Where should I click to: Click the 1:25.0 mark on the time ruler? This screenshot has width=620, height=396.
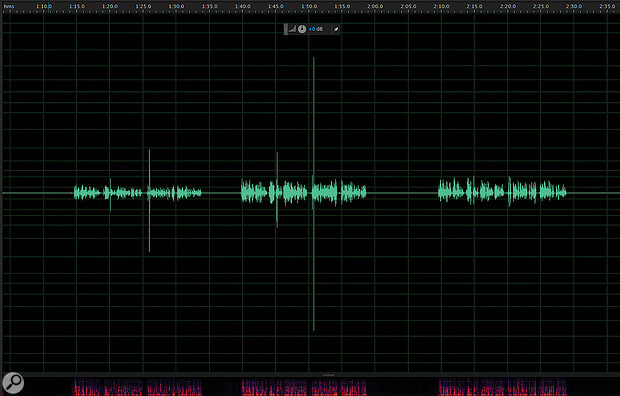click(x=143, y=6)
